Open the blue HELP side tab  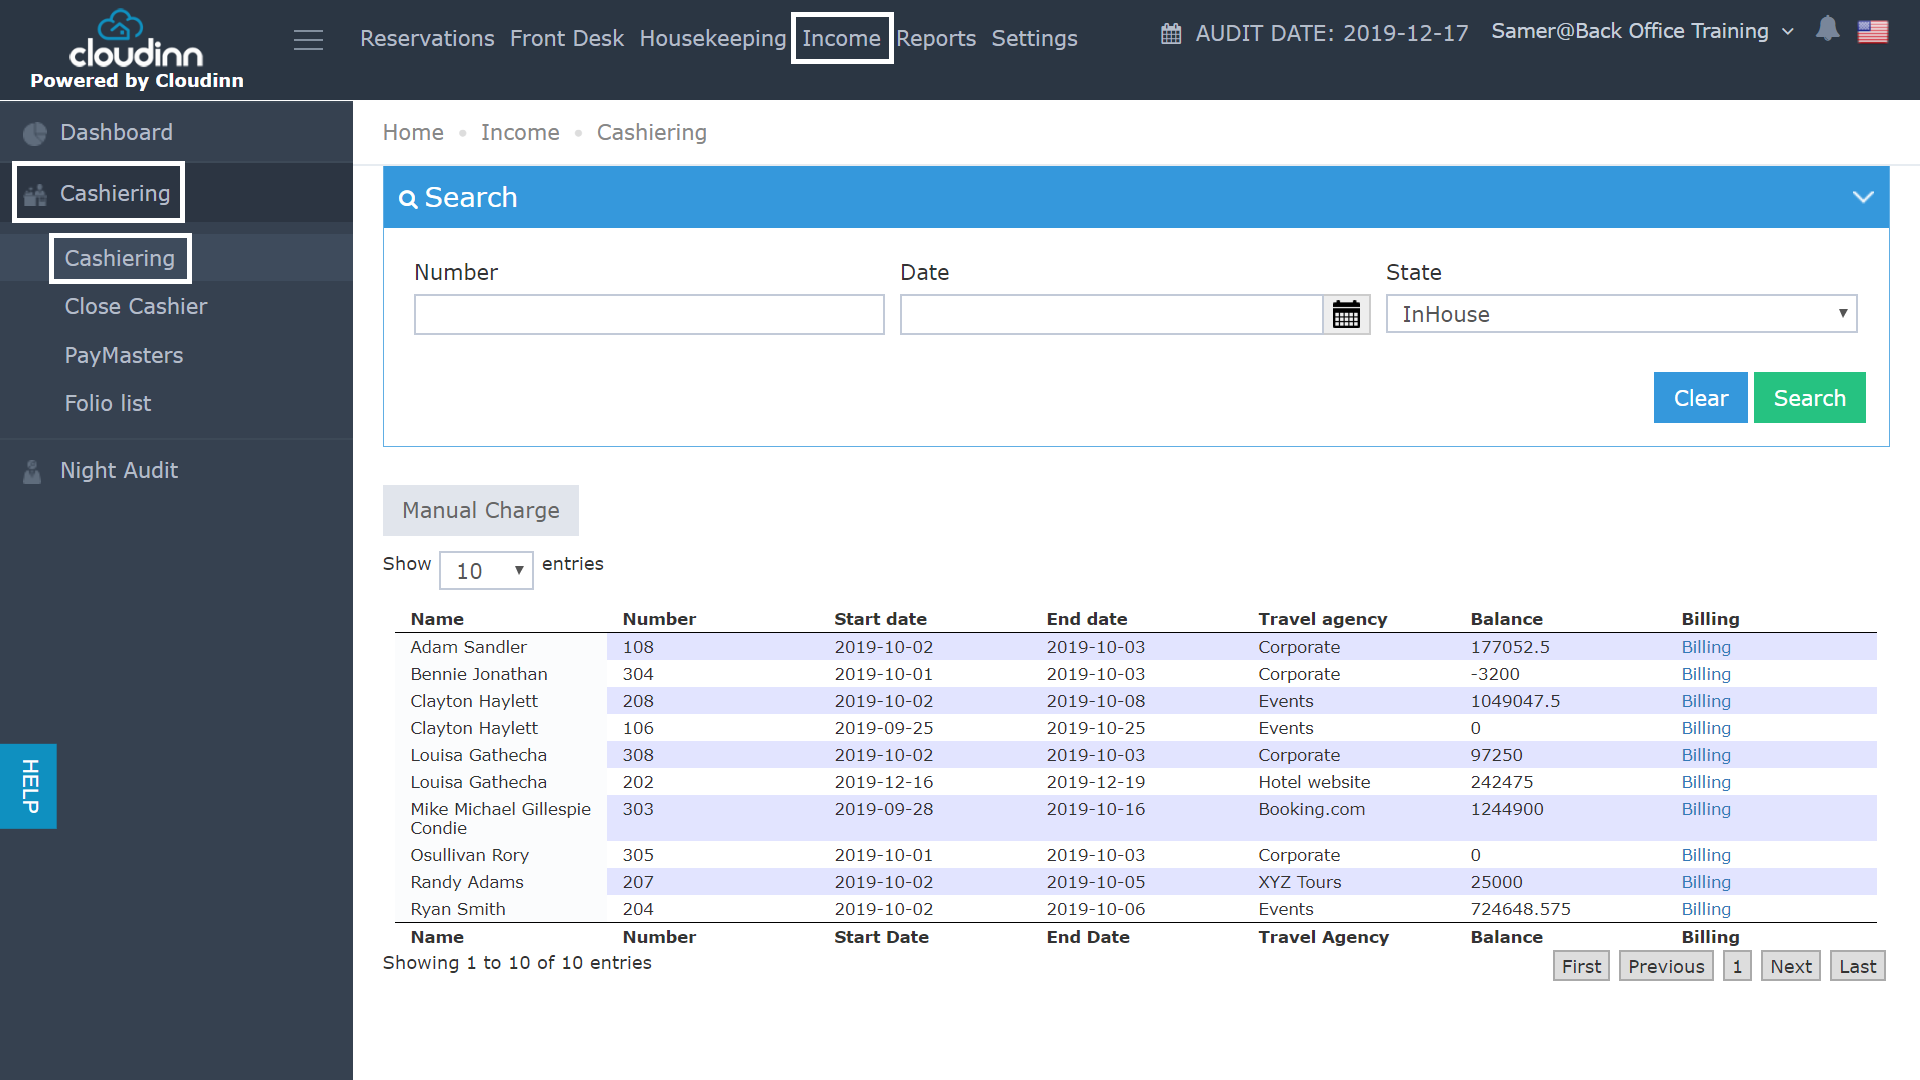tap(28, 786)
